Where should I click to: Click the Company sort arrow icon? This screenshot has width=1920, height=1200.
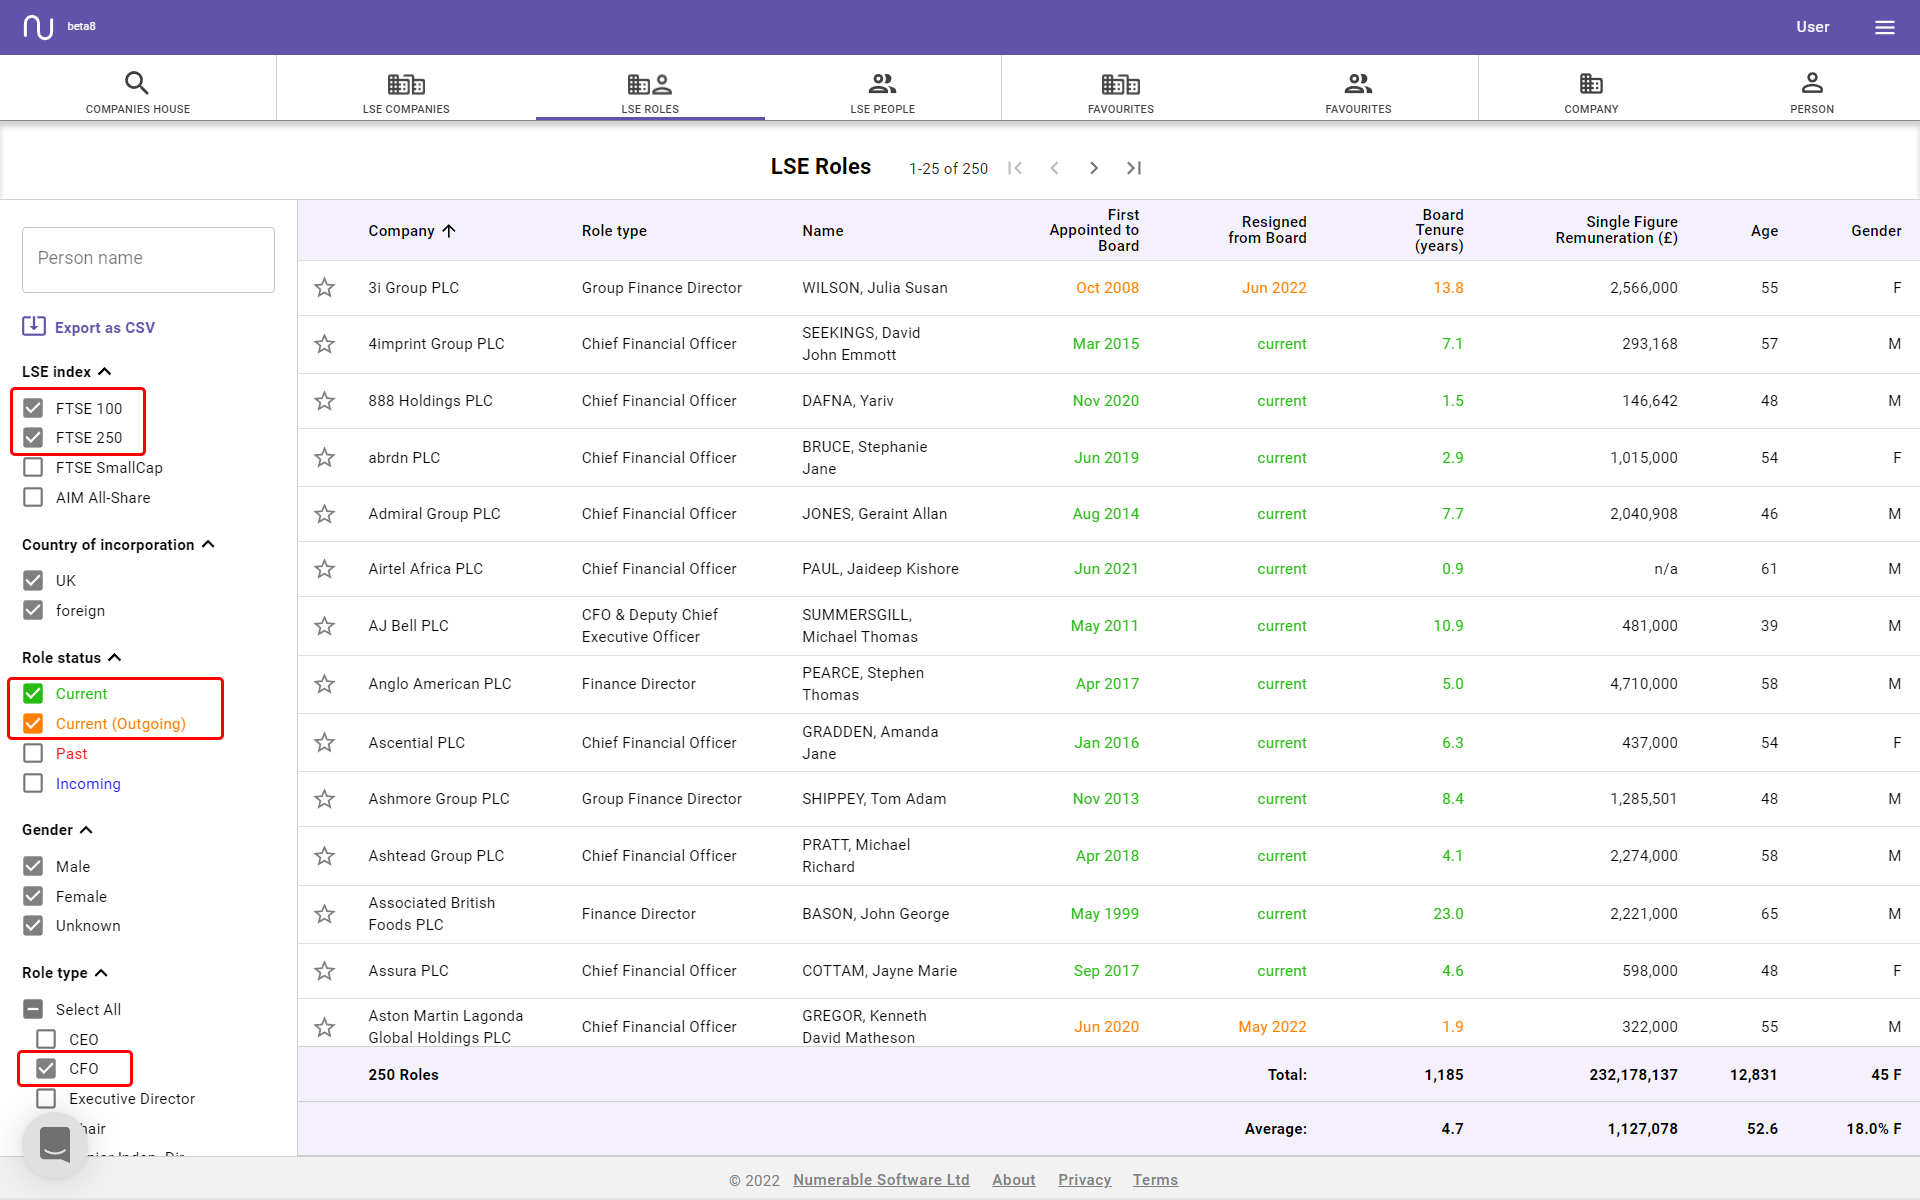pos(449,231)
